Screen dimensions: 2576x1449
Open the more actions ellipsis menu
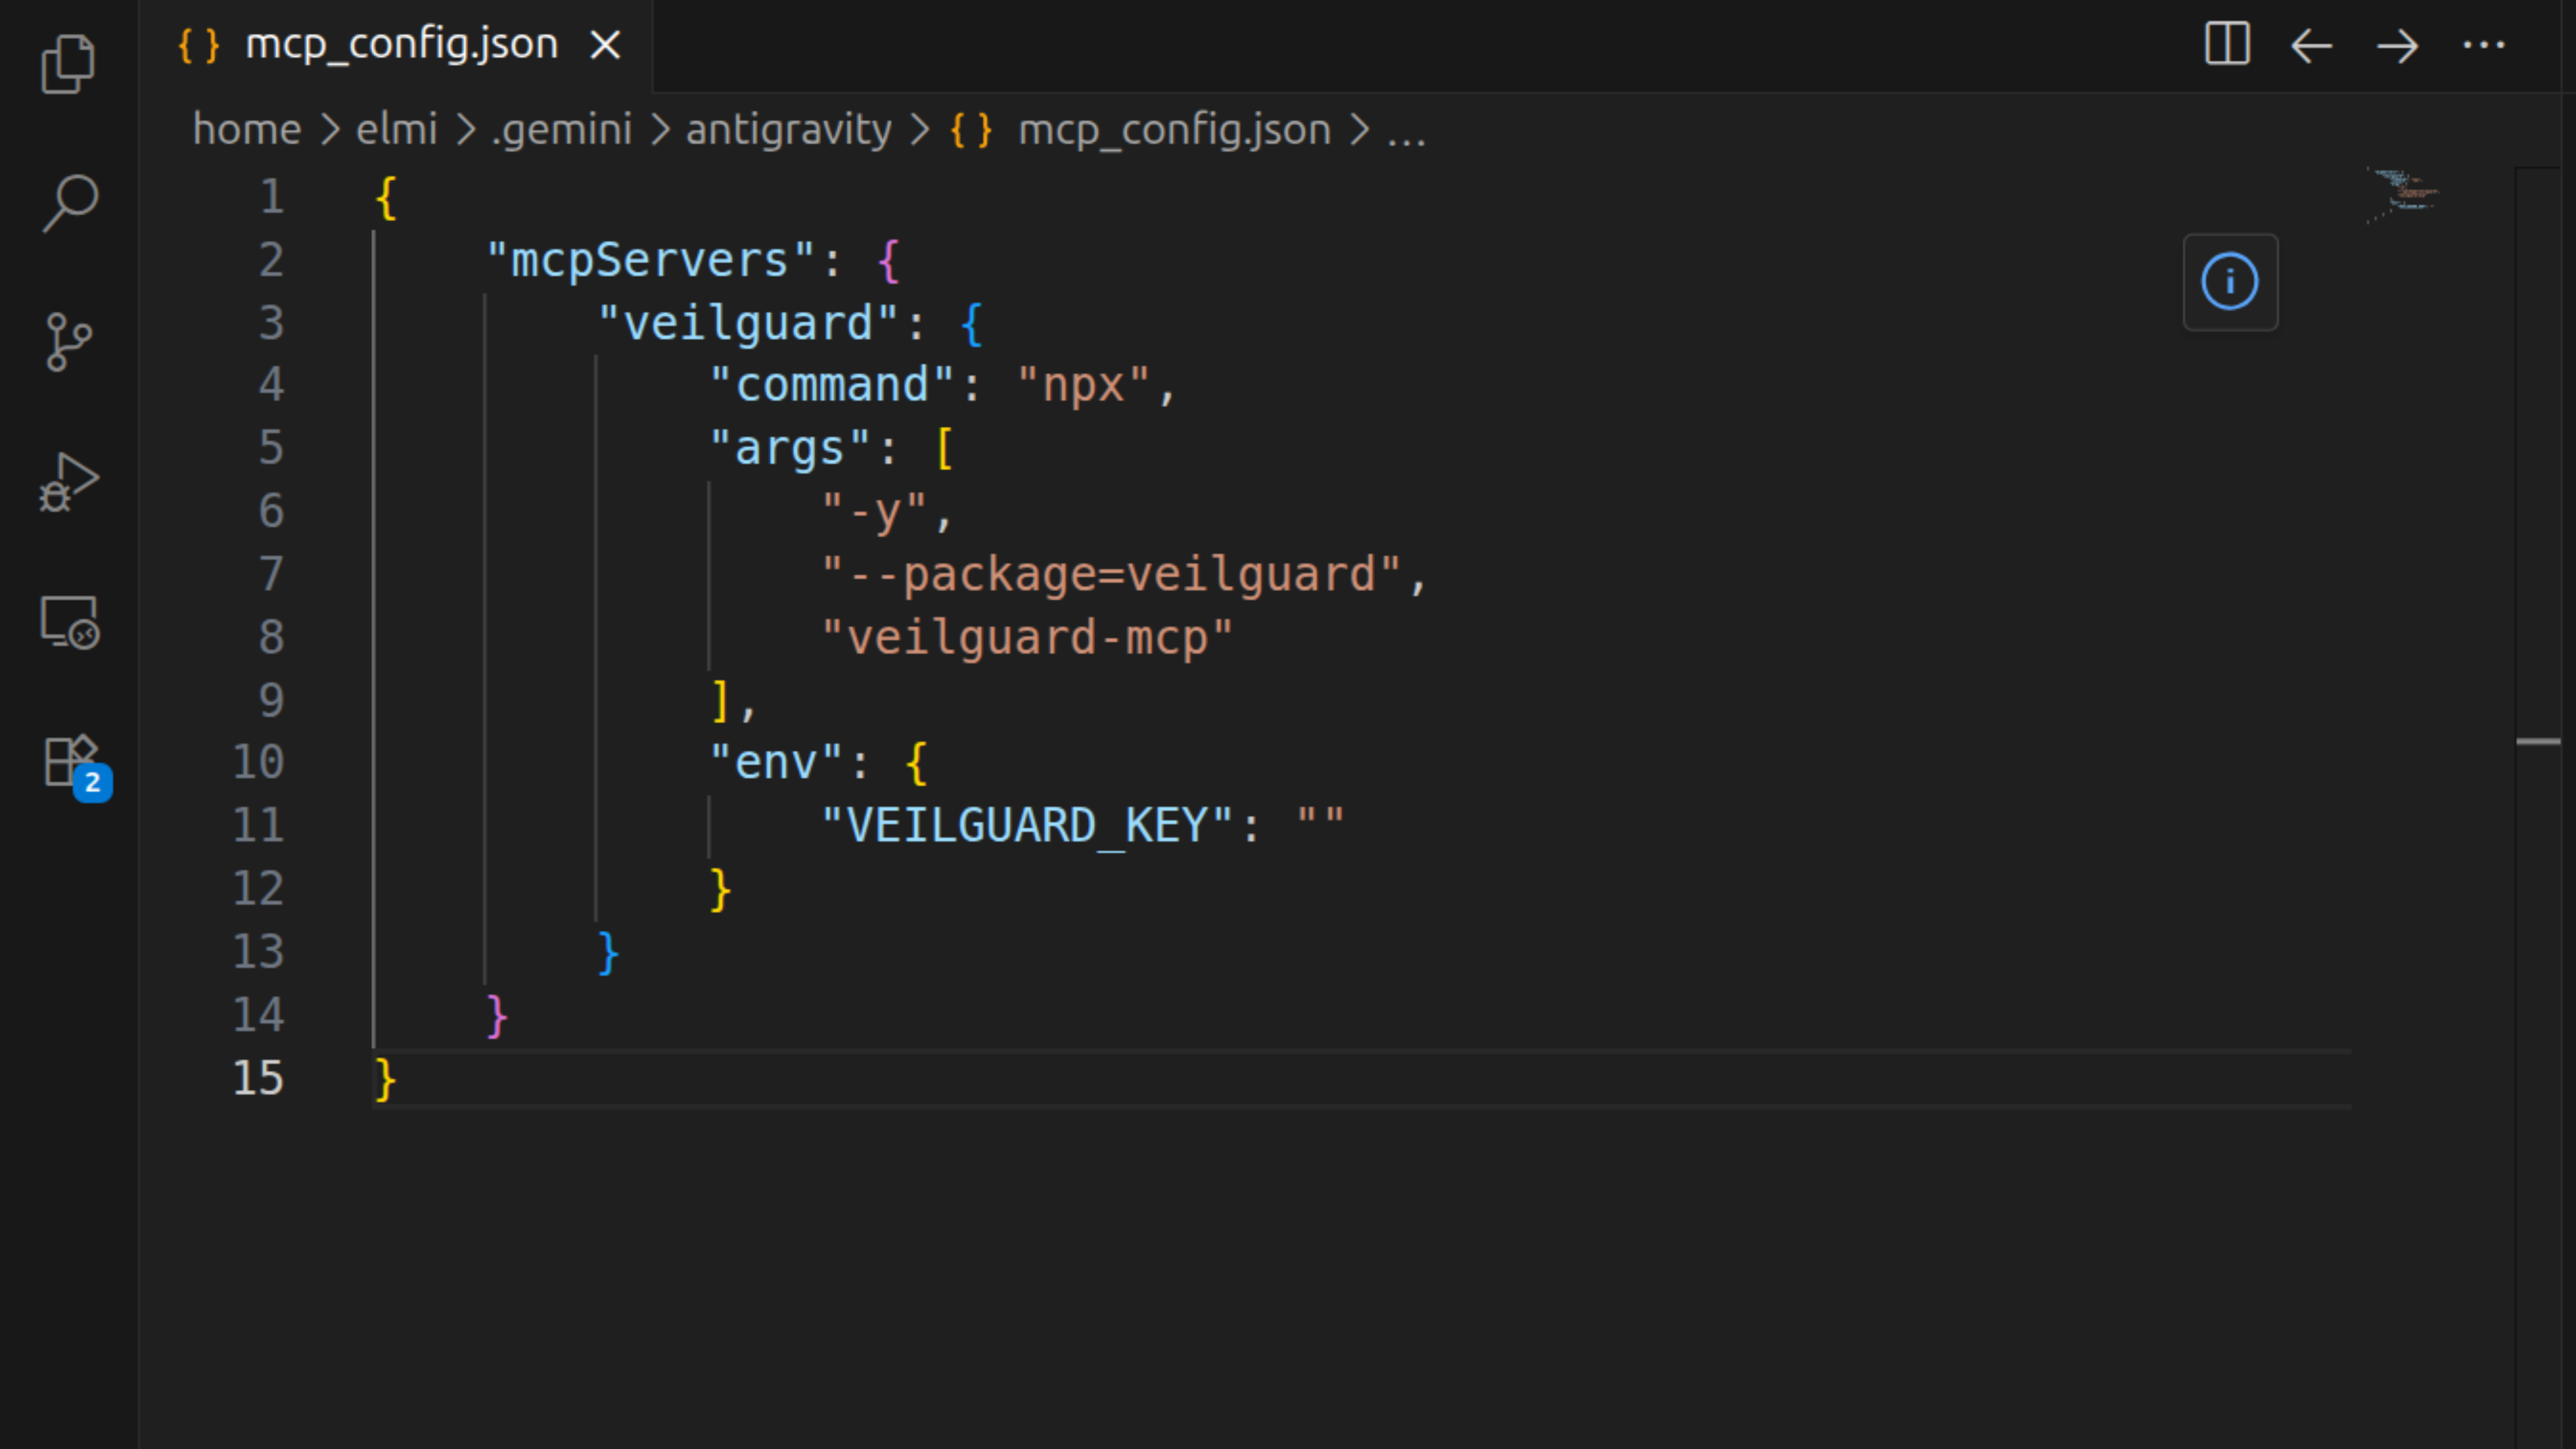pos(2484,45)
